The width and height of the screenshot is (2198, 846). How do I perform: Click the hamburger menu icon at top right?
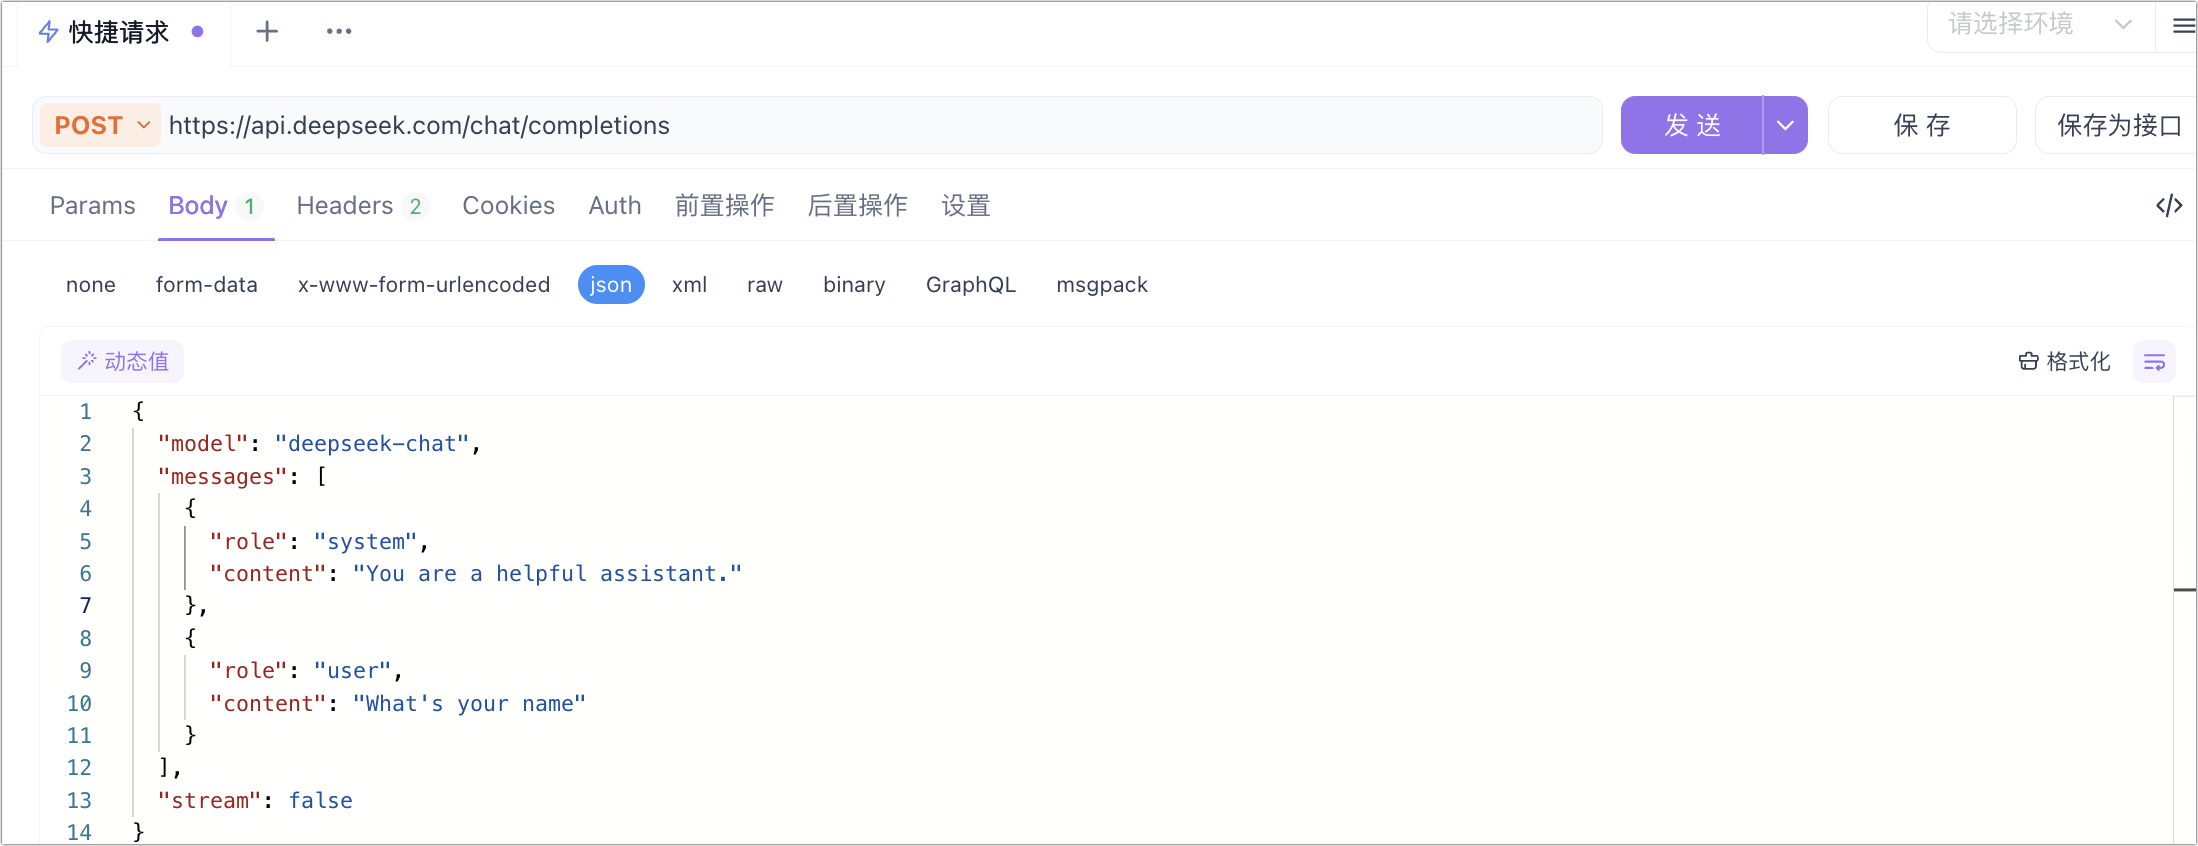tap(2183, 26)
